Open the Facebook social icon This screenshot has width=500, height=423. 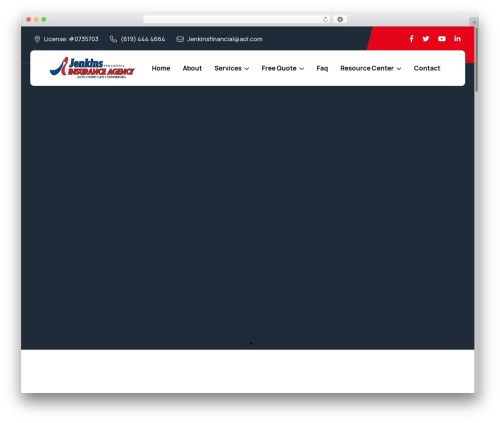coord(412,39)
